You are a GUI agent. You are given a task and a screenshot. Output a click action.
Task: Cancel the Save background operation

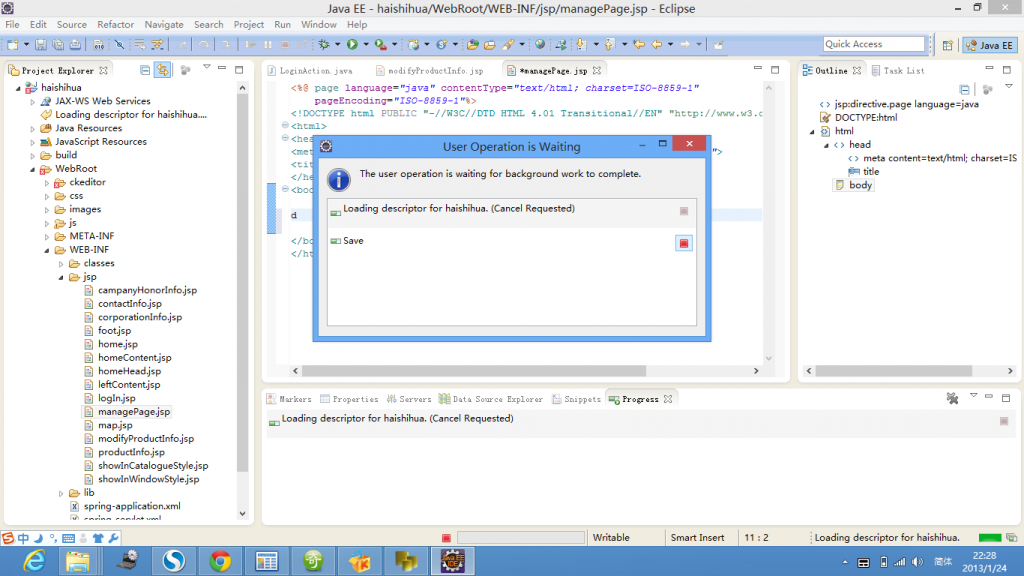[x=684, y=242]
